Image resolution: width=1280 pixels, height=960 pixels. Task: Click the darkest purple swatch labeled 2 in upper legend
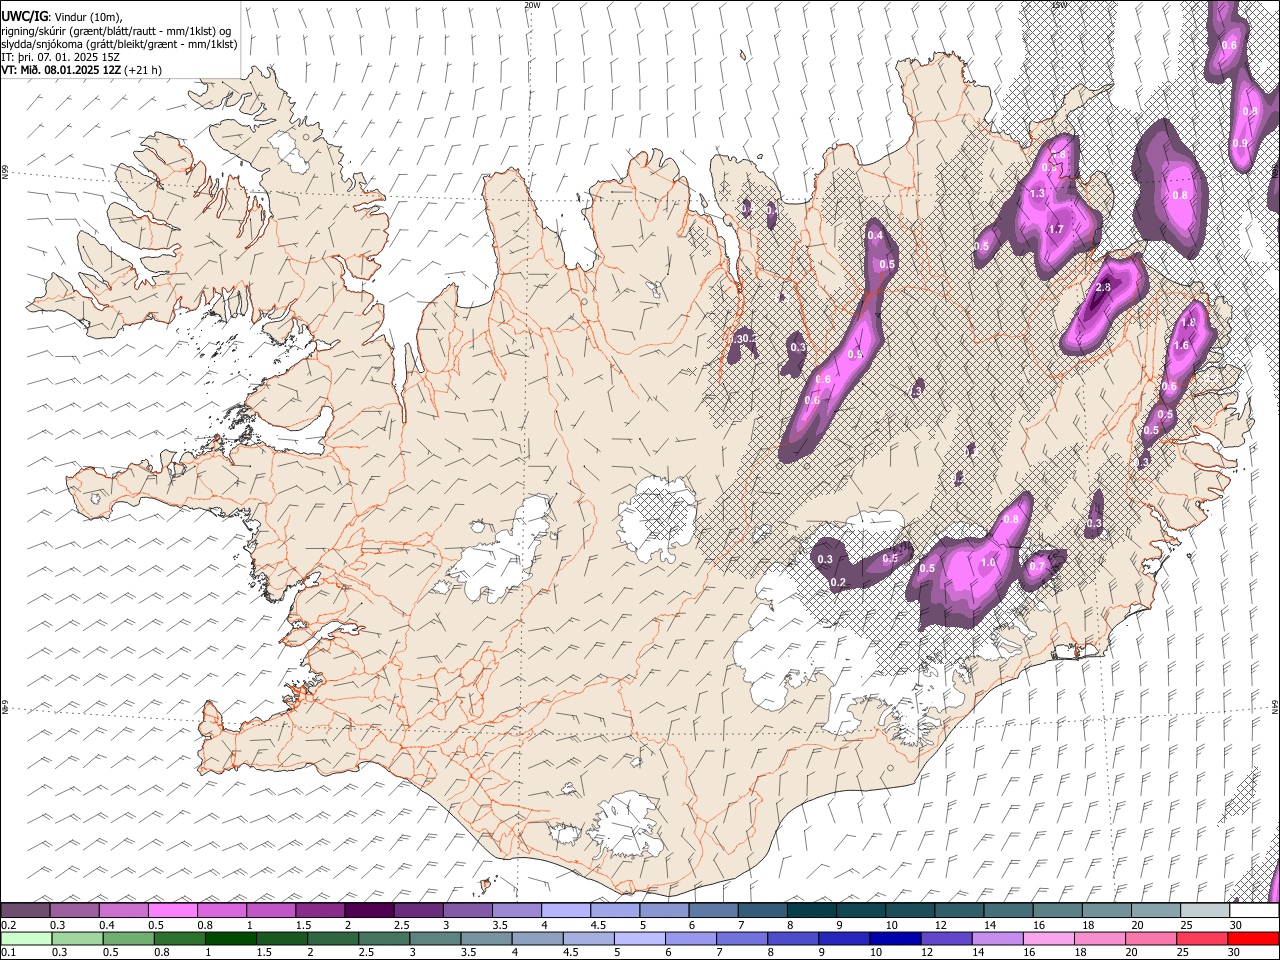pyautogui.click(x=369, y=911)
